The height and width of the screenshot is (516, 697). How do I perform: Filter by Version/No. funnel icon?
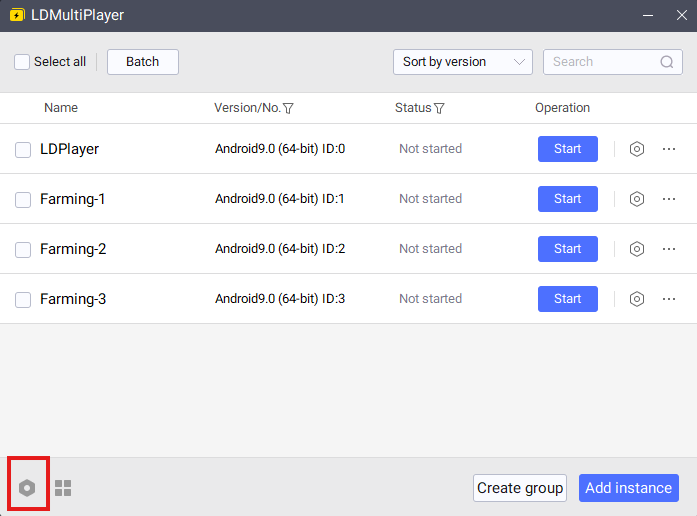pyautogui.click(x=288, y=108)
